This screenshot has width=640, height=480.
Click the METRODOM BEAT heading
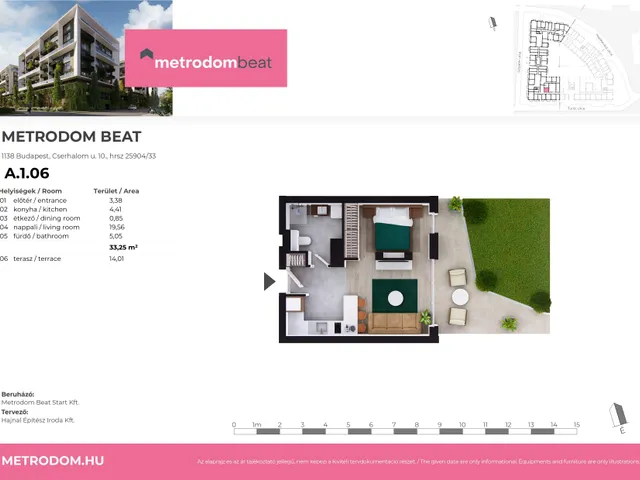(x=71, y=136)
